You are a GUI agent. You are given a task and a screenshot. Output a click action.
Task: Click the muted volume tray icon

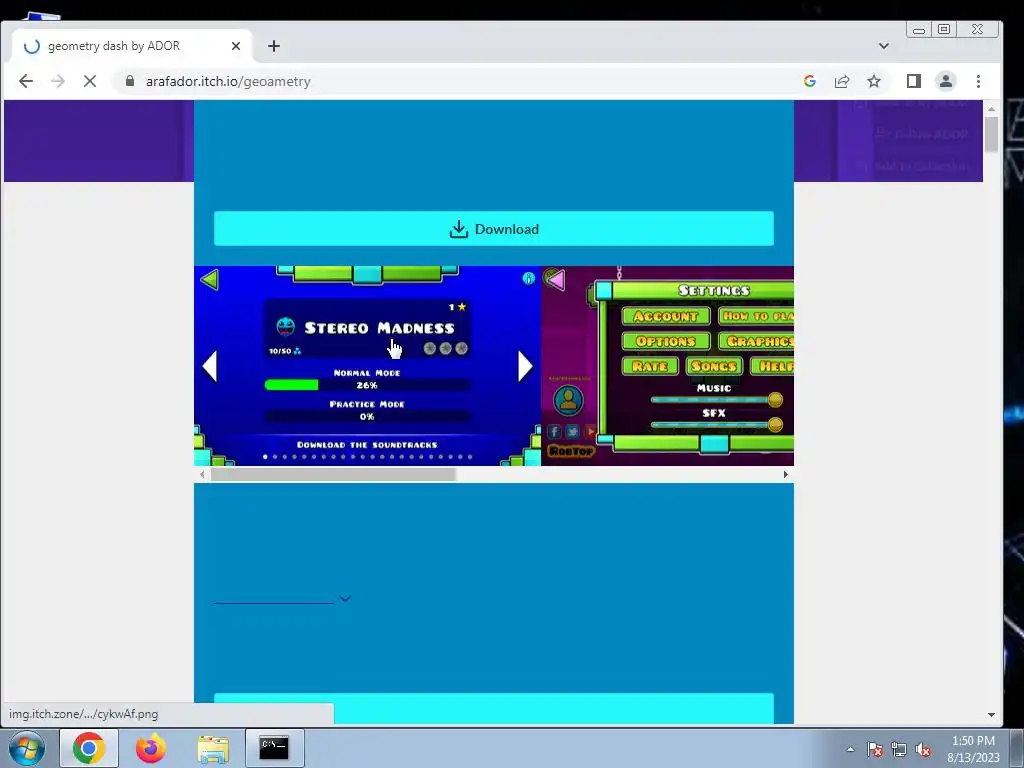[x=923, y=750]
